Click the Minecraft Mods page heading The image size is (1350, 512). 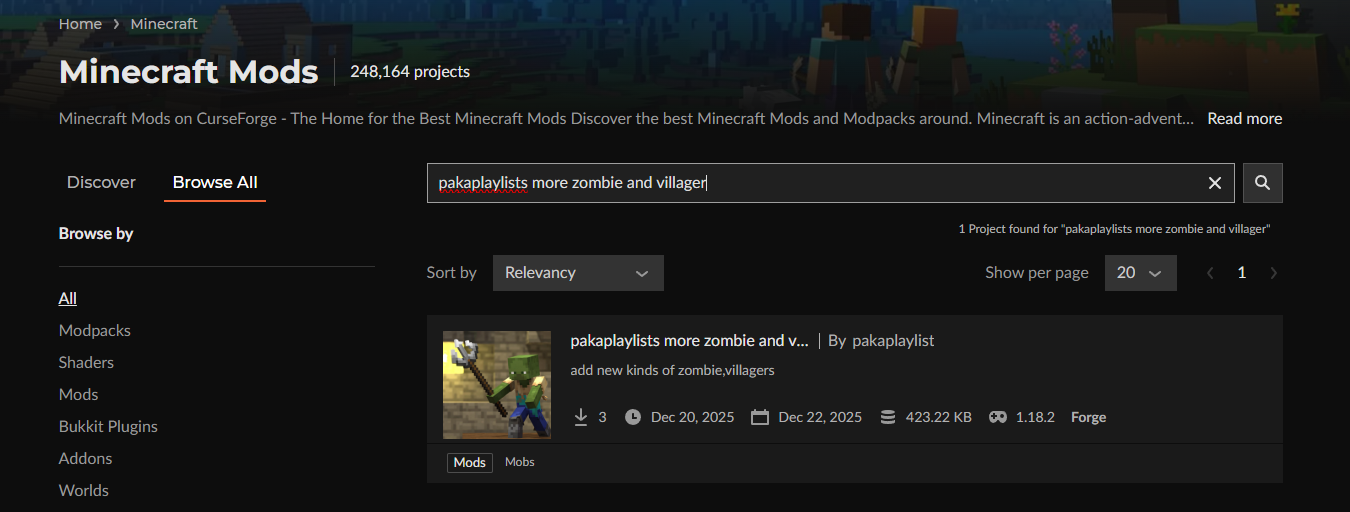coord(189,72)
